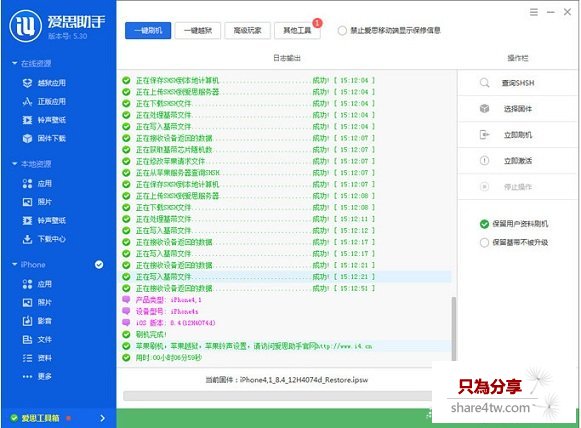Click the magnifier icon for 查询SHSH
Image resolution: width=581 pixels, height=428 pixels.
[485, 83]
